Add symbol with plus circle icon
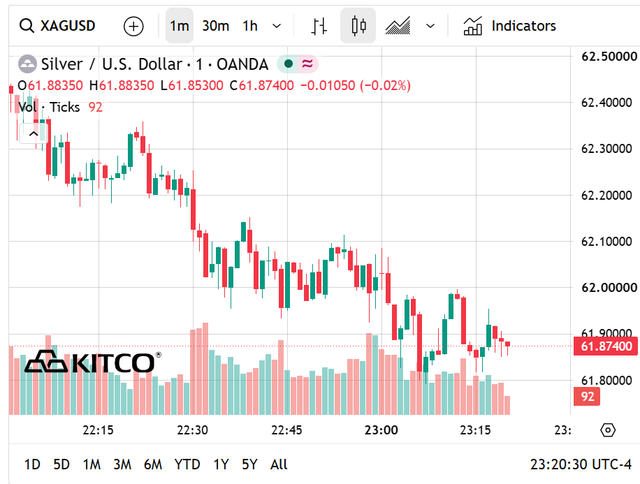Image resolution: width=640 pixels, height=484 pixels. click(x=133, y=26)
